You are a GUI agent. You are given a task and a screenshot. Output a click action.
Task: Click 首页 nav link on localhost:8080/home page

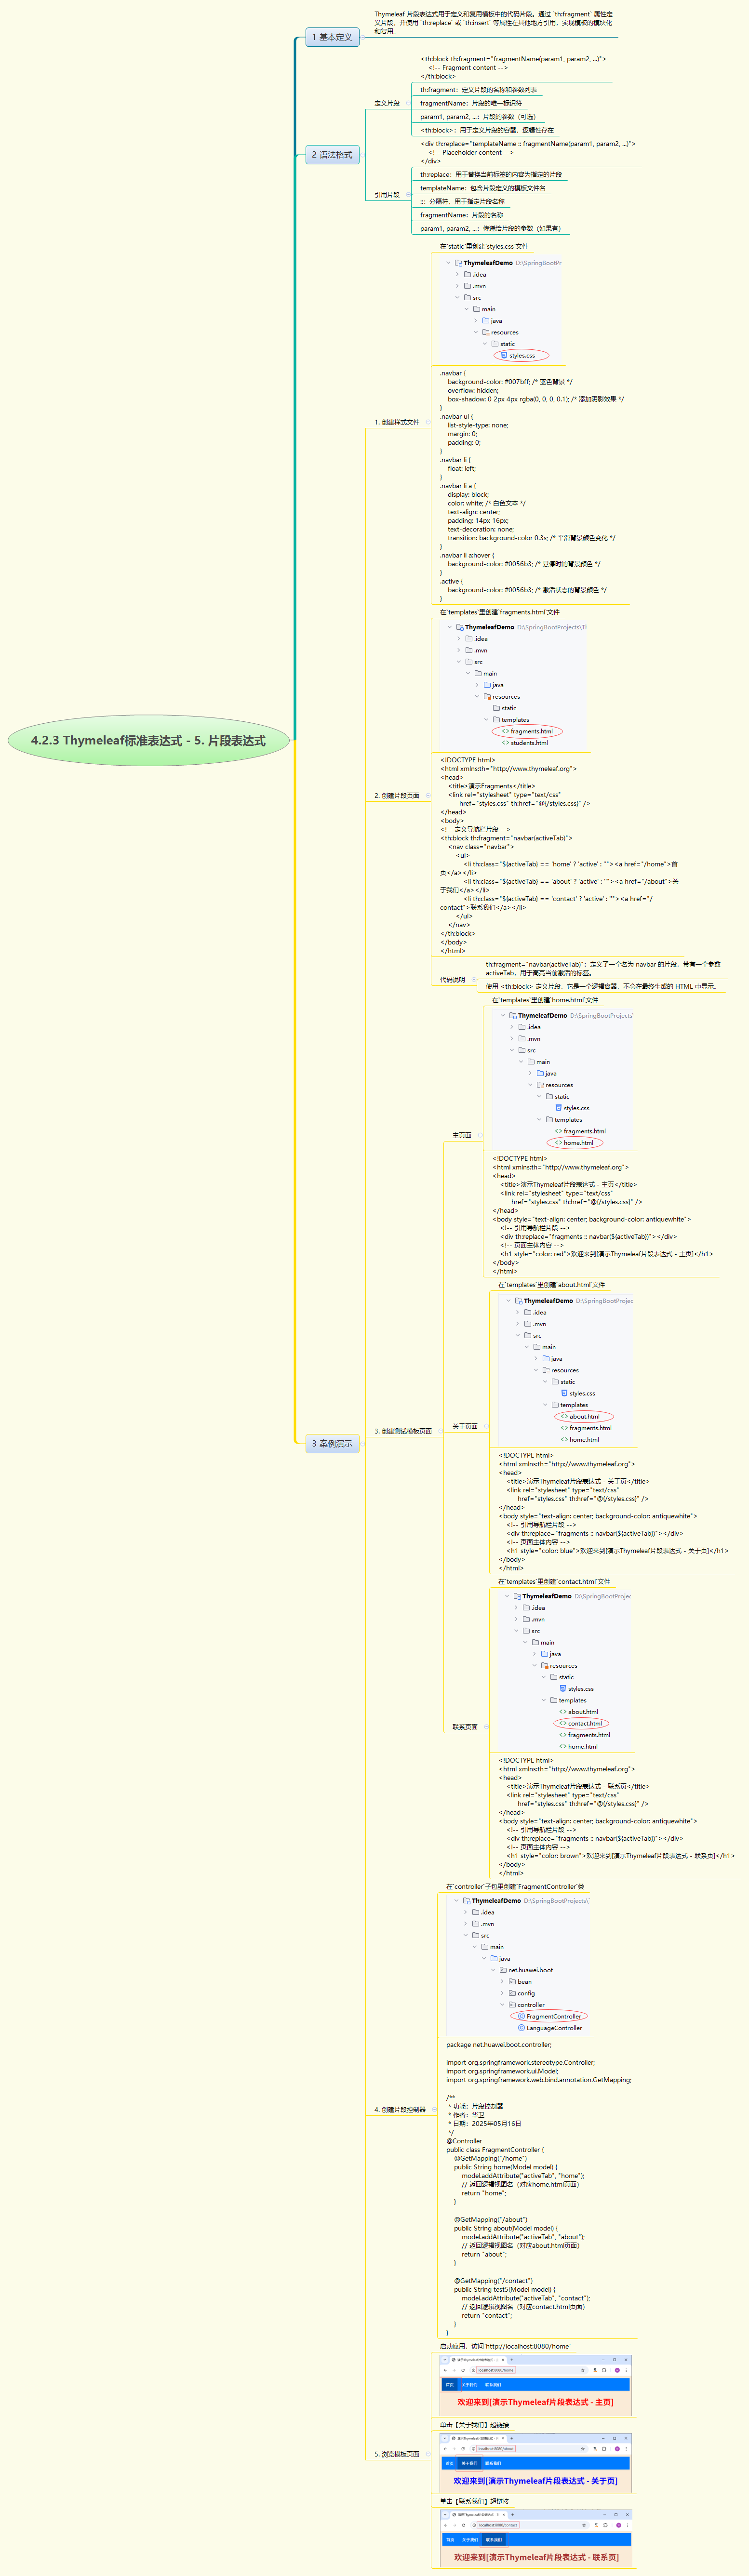click(x=449, y=2385)
